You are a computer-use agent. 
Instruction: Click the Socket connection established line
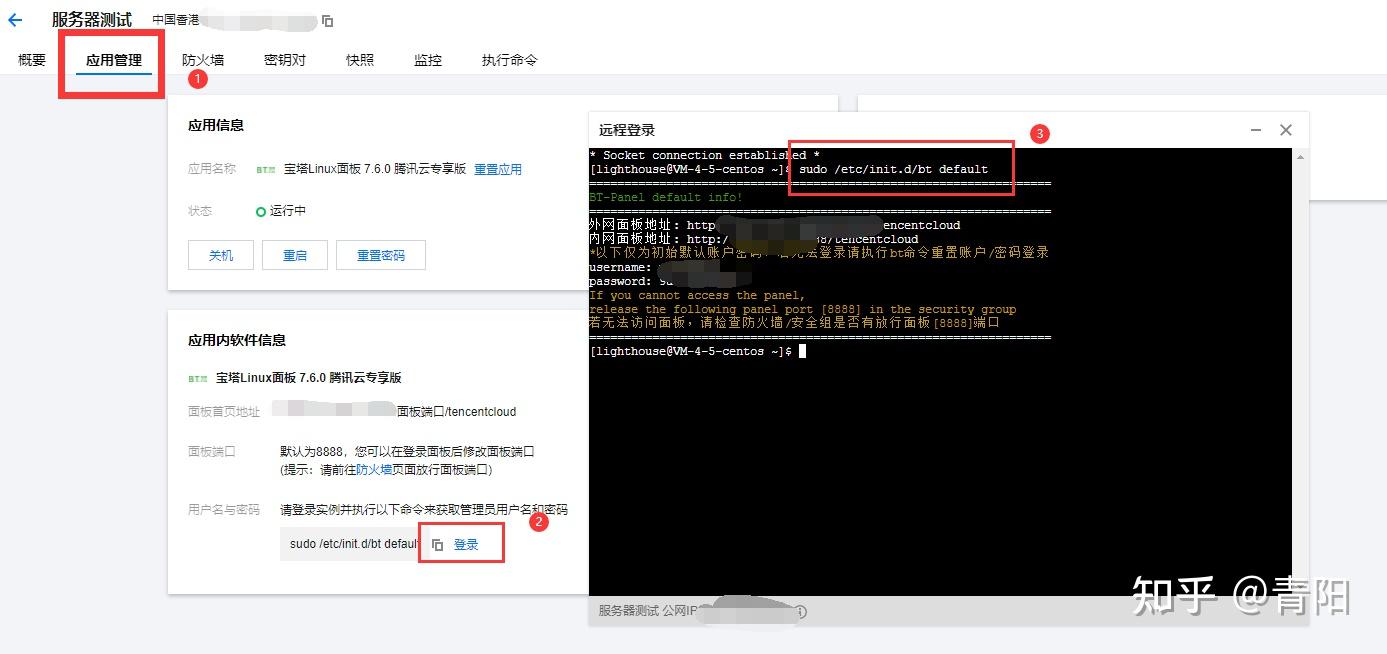pos(705,155)
